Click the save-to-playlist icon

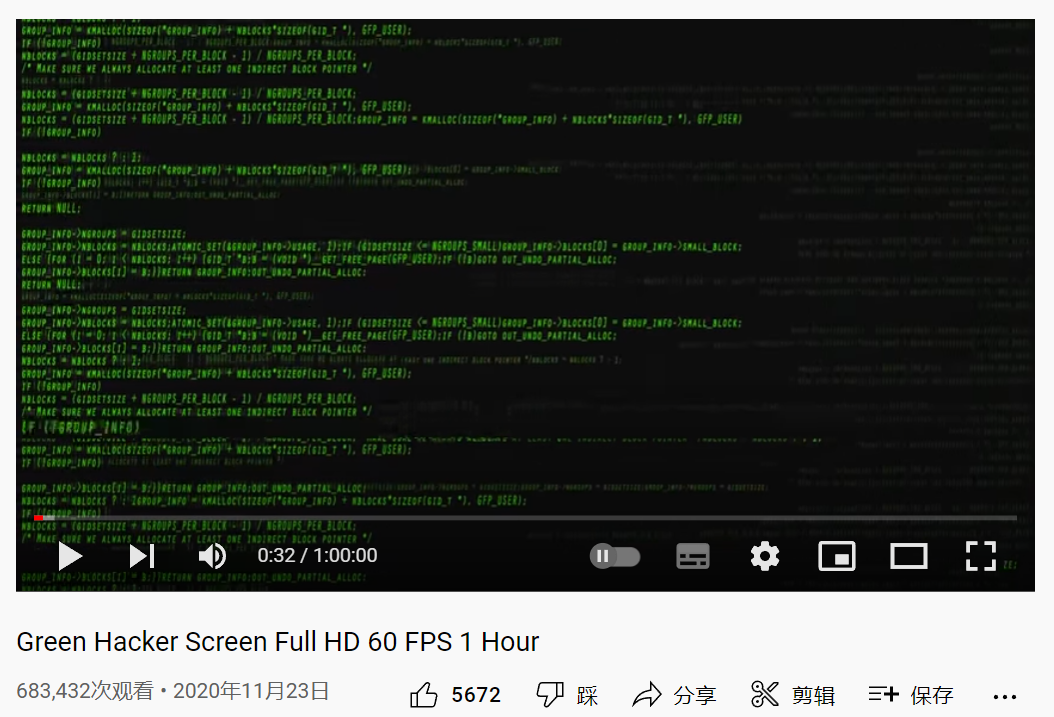click(883, 693)
